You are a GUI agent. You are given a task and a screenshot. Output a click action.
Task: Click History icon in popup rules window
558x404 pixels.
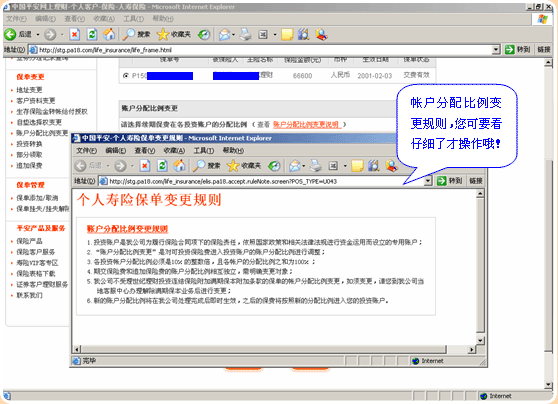click(274, 166)
